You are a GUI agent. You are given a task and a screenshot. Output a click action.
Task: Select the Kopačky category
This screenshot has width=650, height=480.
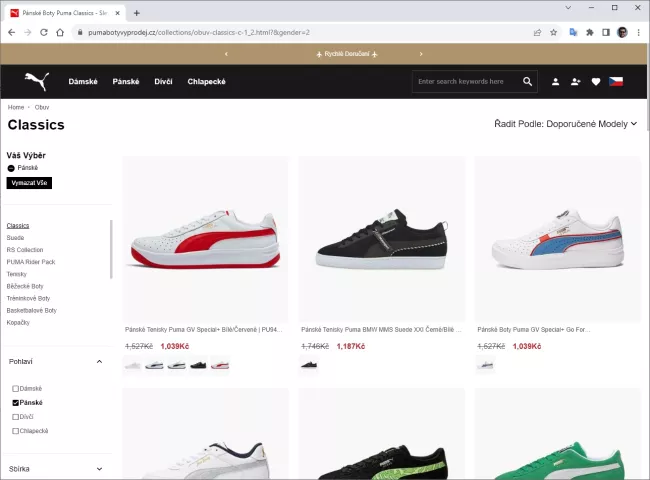[x=18, y=322]
